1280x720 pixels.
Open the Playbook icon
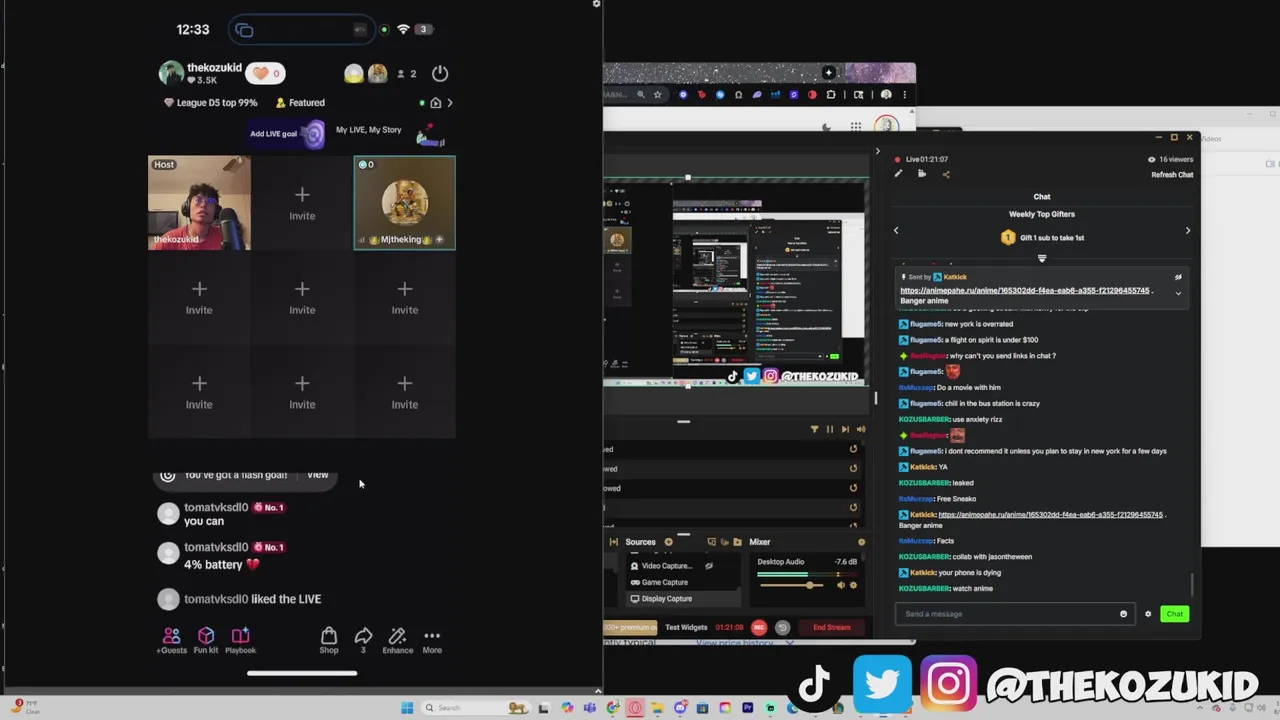coord(240,640)
